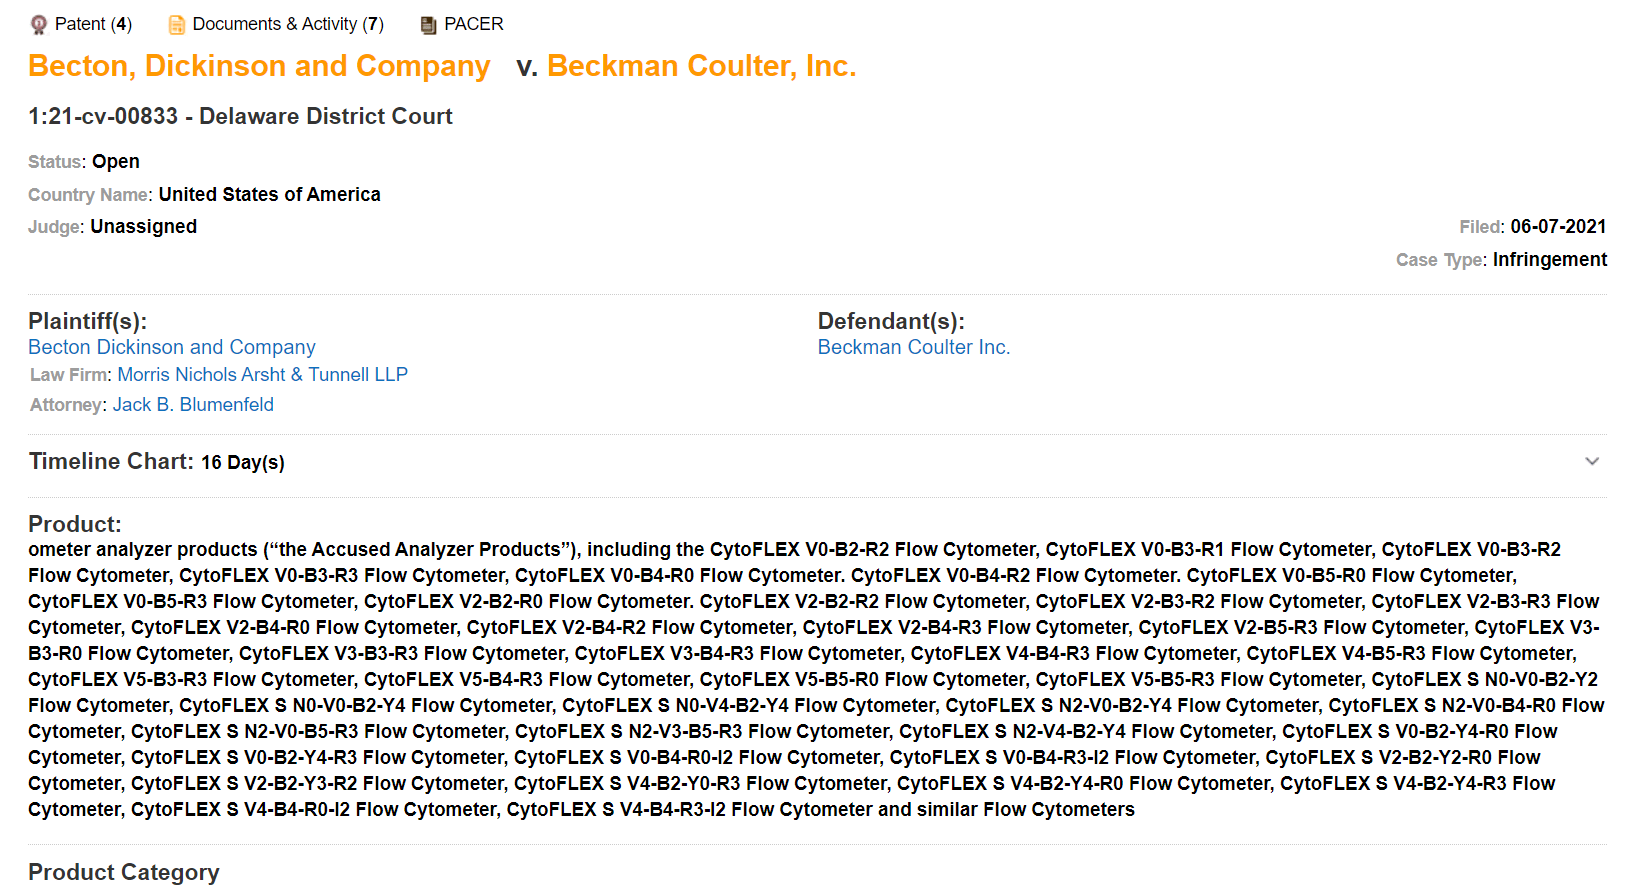The image size is (1635, 893).
Task: Click the Product Category heading
Action: point(123,872)
